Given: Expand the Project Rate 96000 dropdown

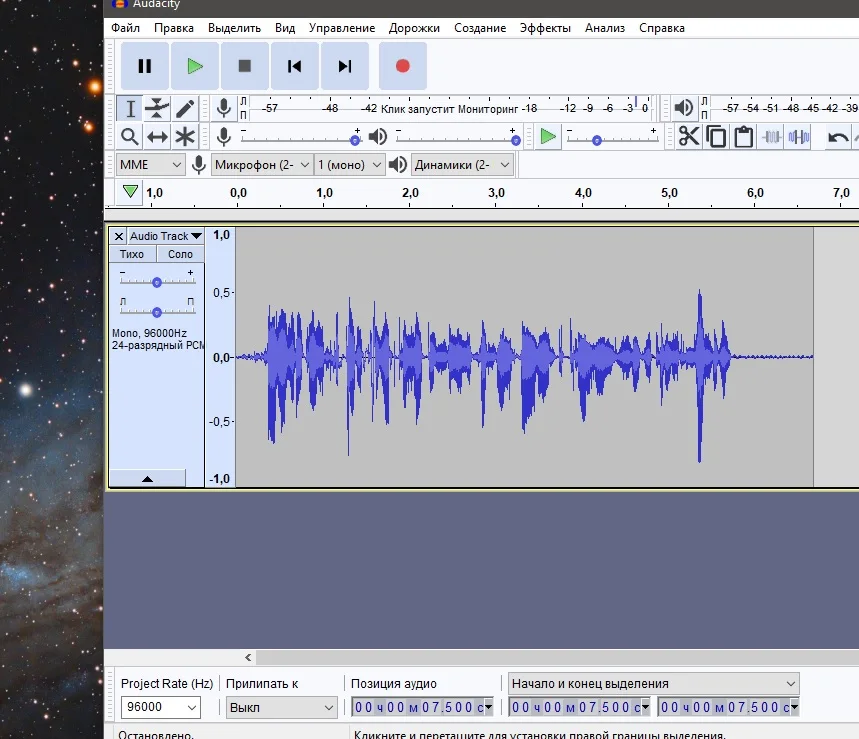Looking at the screenshot, I should pyautogui.click(x=191, y=707).
